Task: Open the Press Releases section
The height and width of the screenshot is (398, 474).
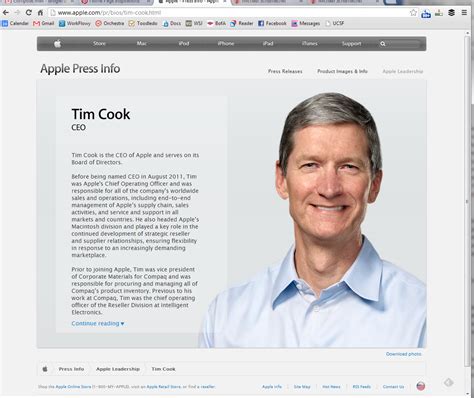Action: point(285,71)
